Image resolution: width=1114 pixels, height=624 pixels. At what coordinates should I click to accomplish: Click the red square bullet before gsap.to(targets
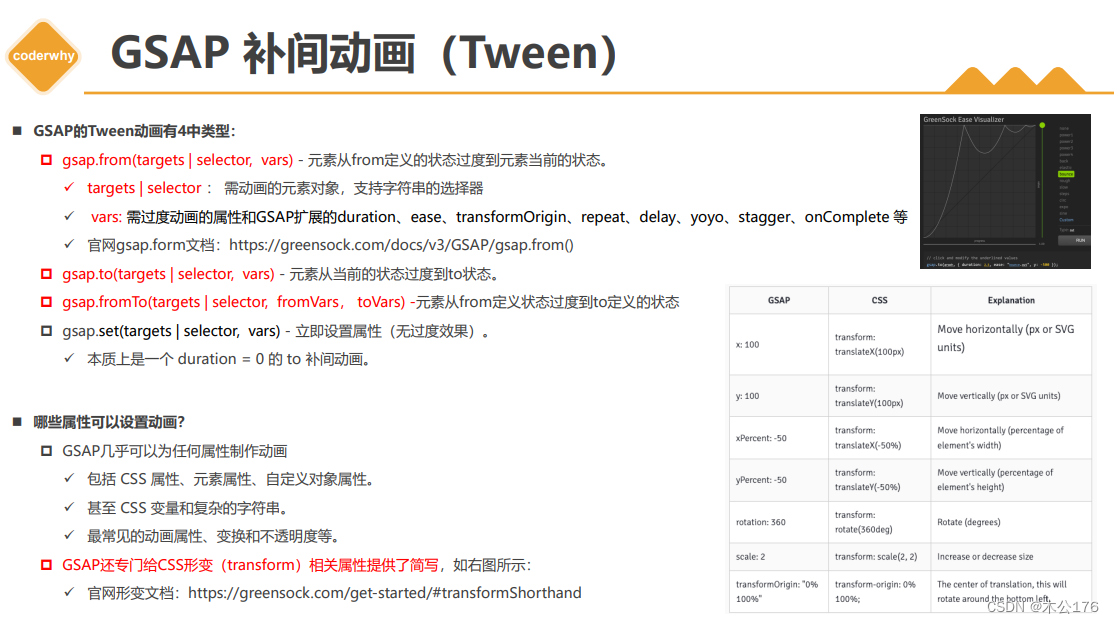pos(47,274)
